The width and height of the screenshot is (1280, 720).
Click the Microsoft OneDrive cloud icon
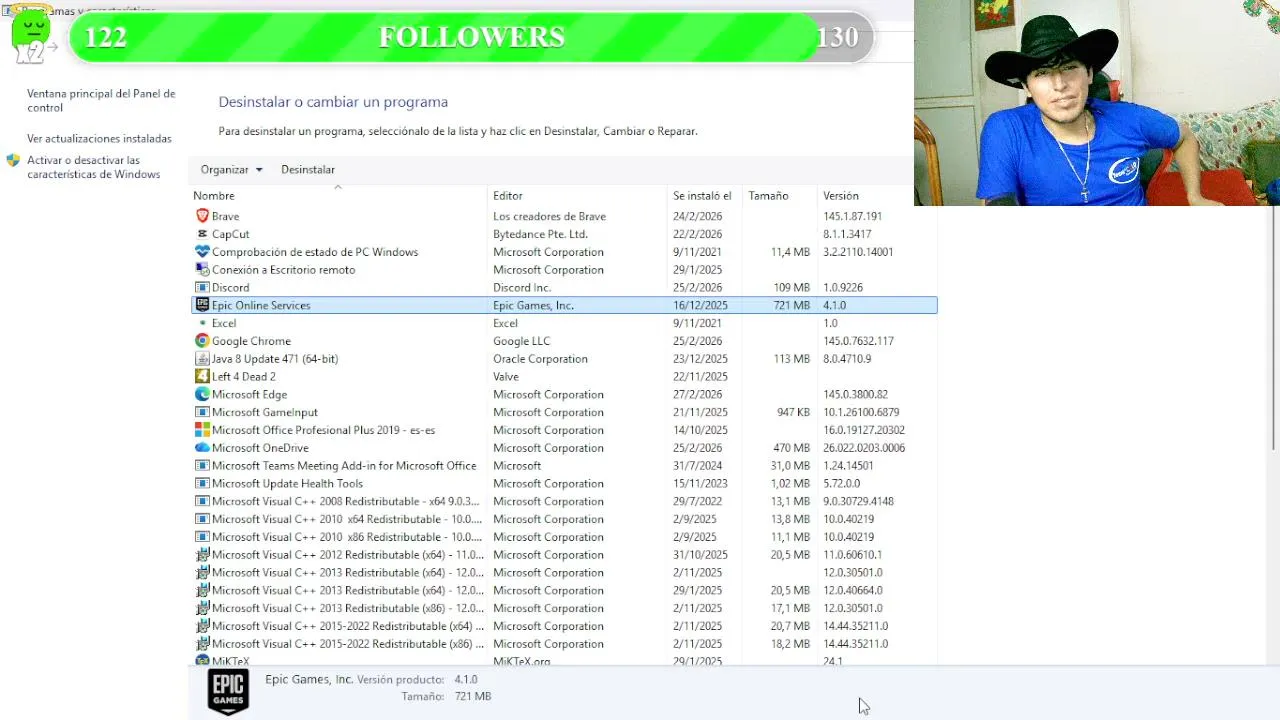point(202,448)
